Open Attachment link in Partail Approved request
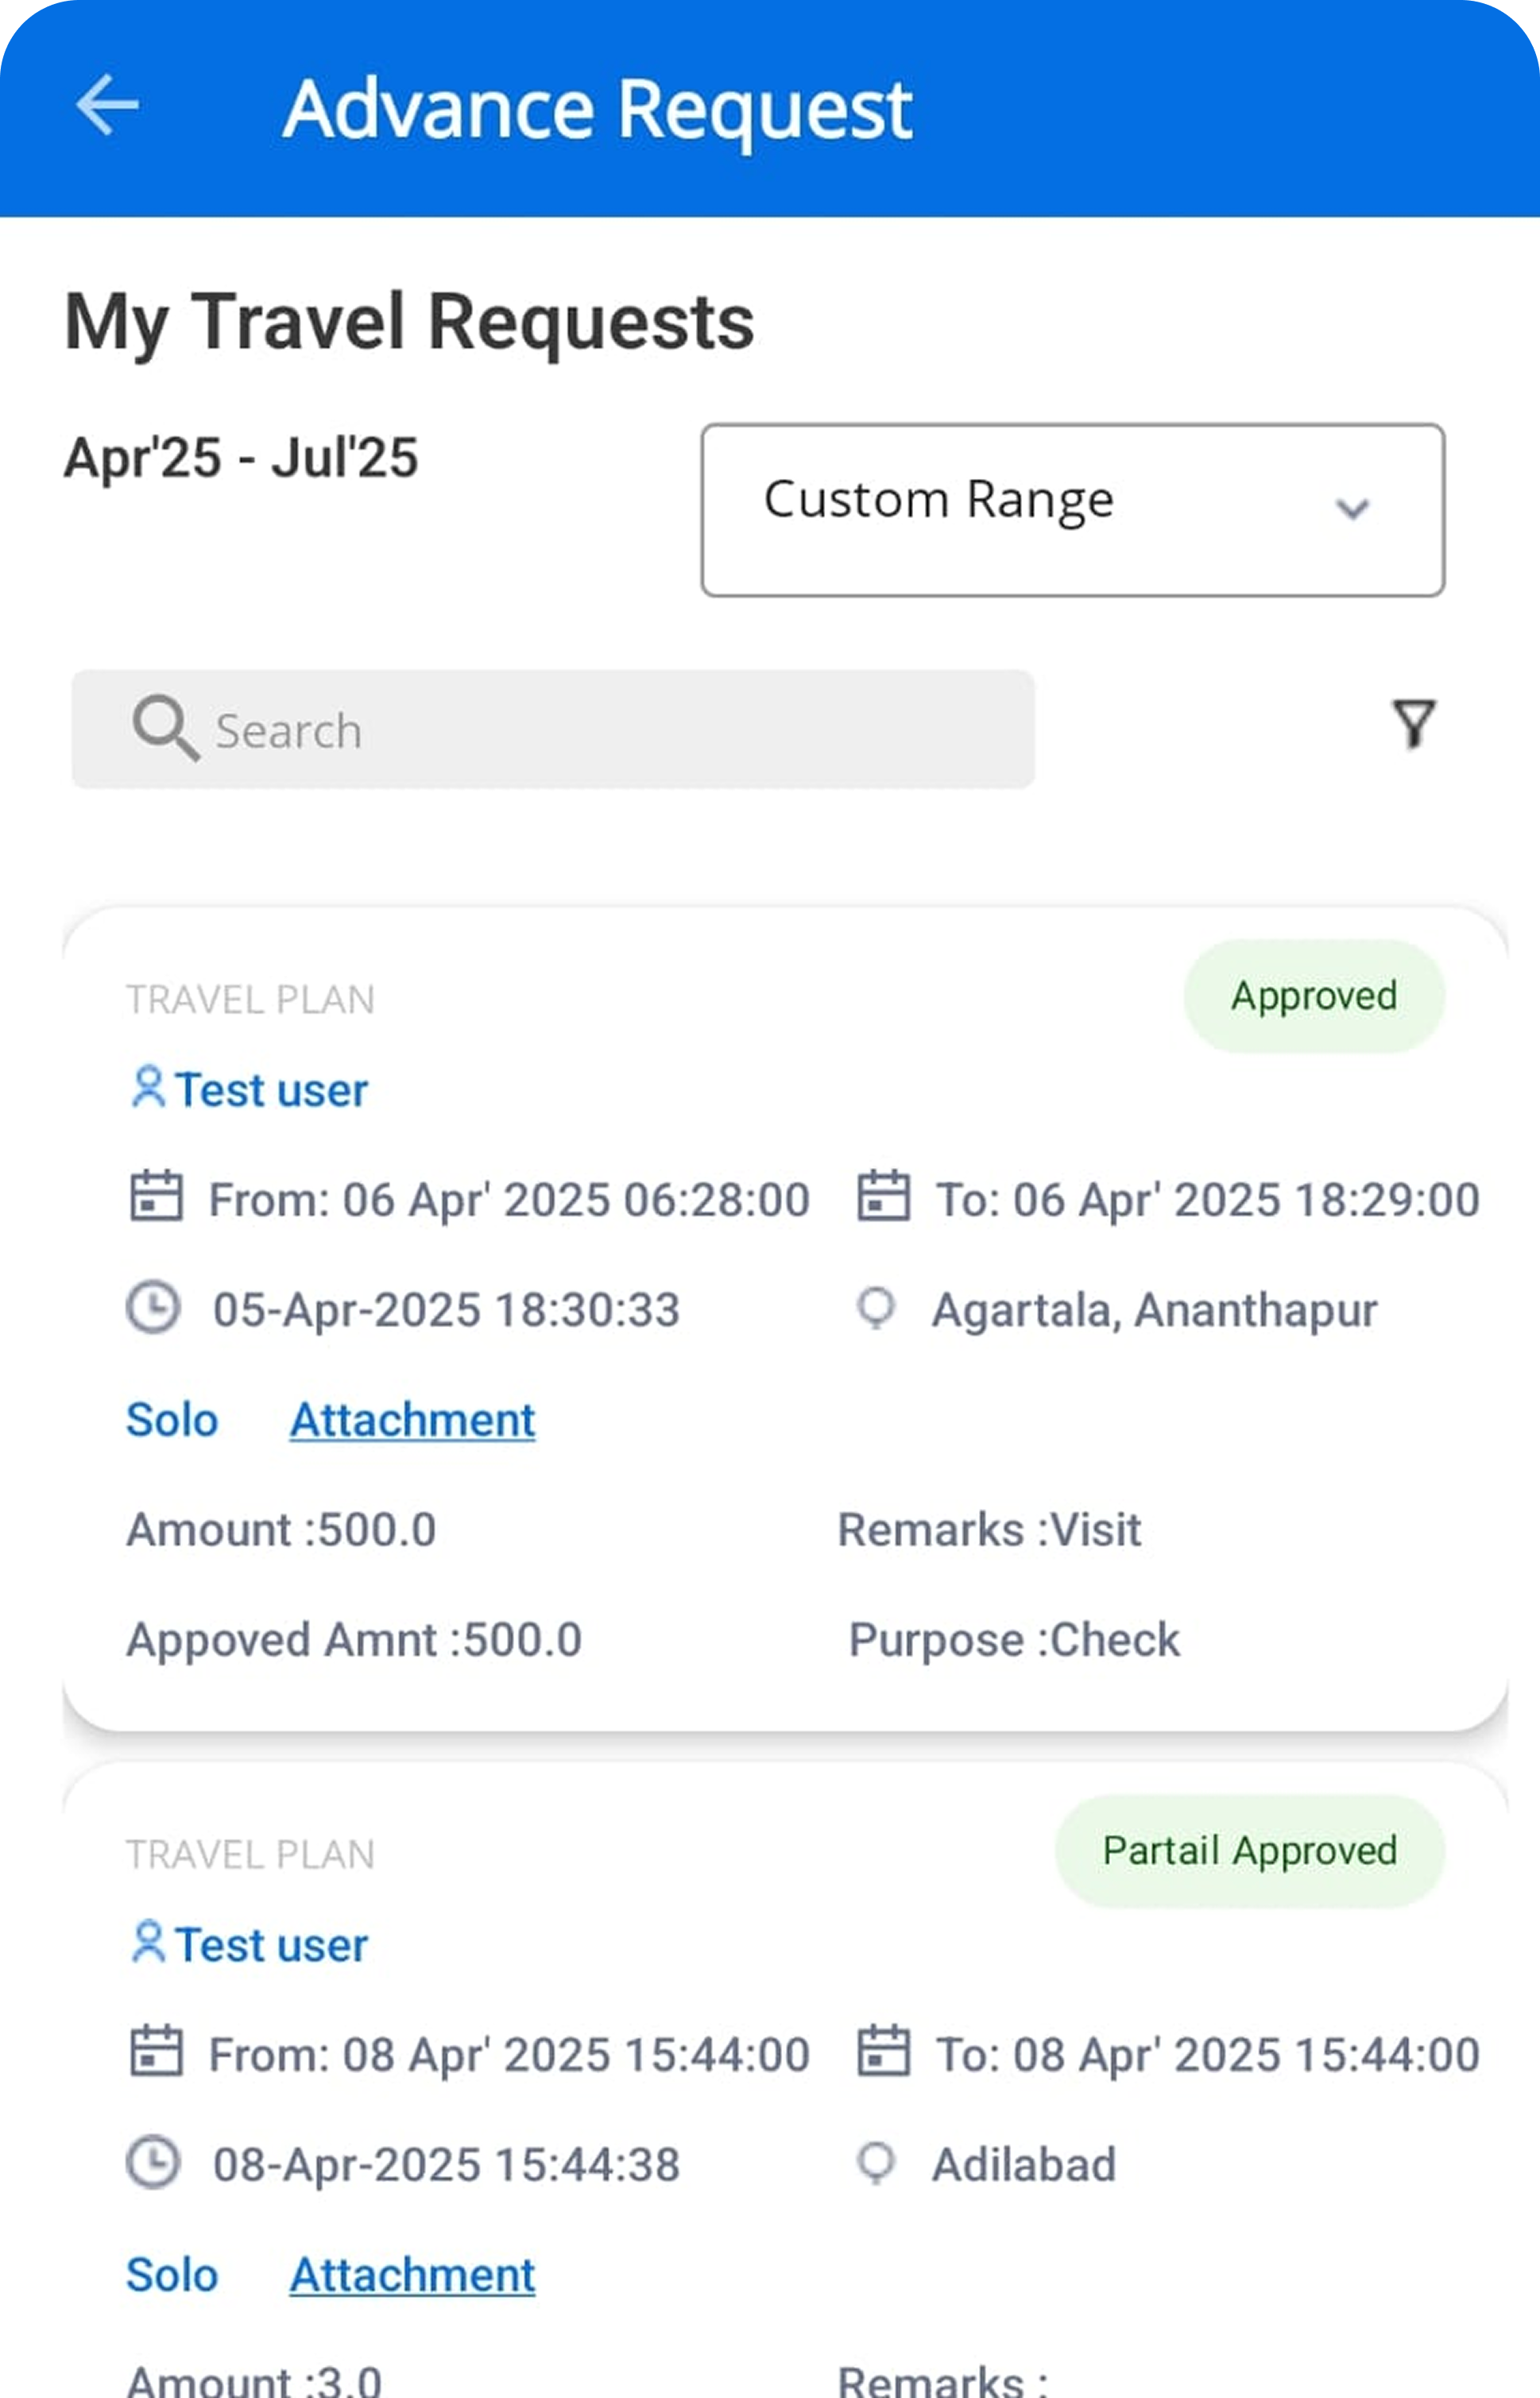1540x2398 pixels. tap(412, 2275)
